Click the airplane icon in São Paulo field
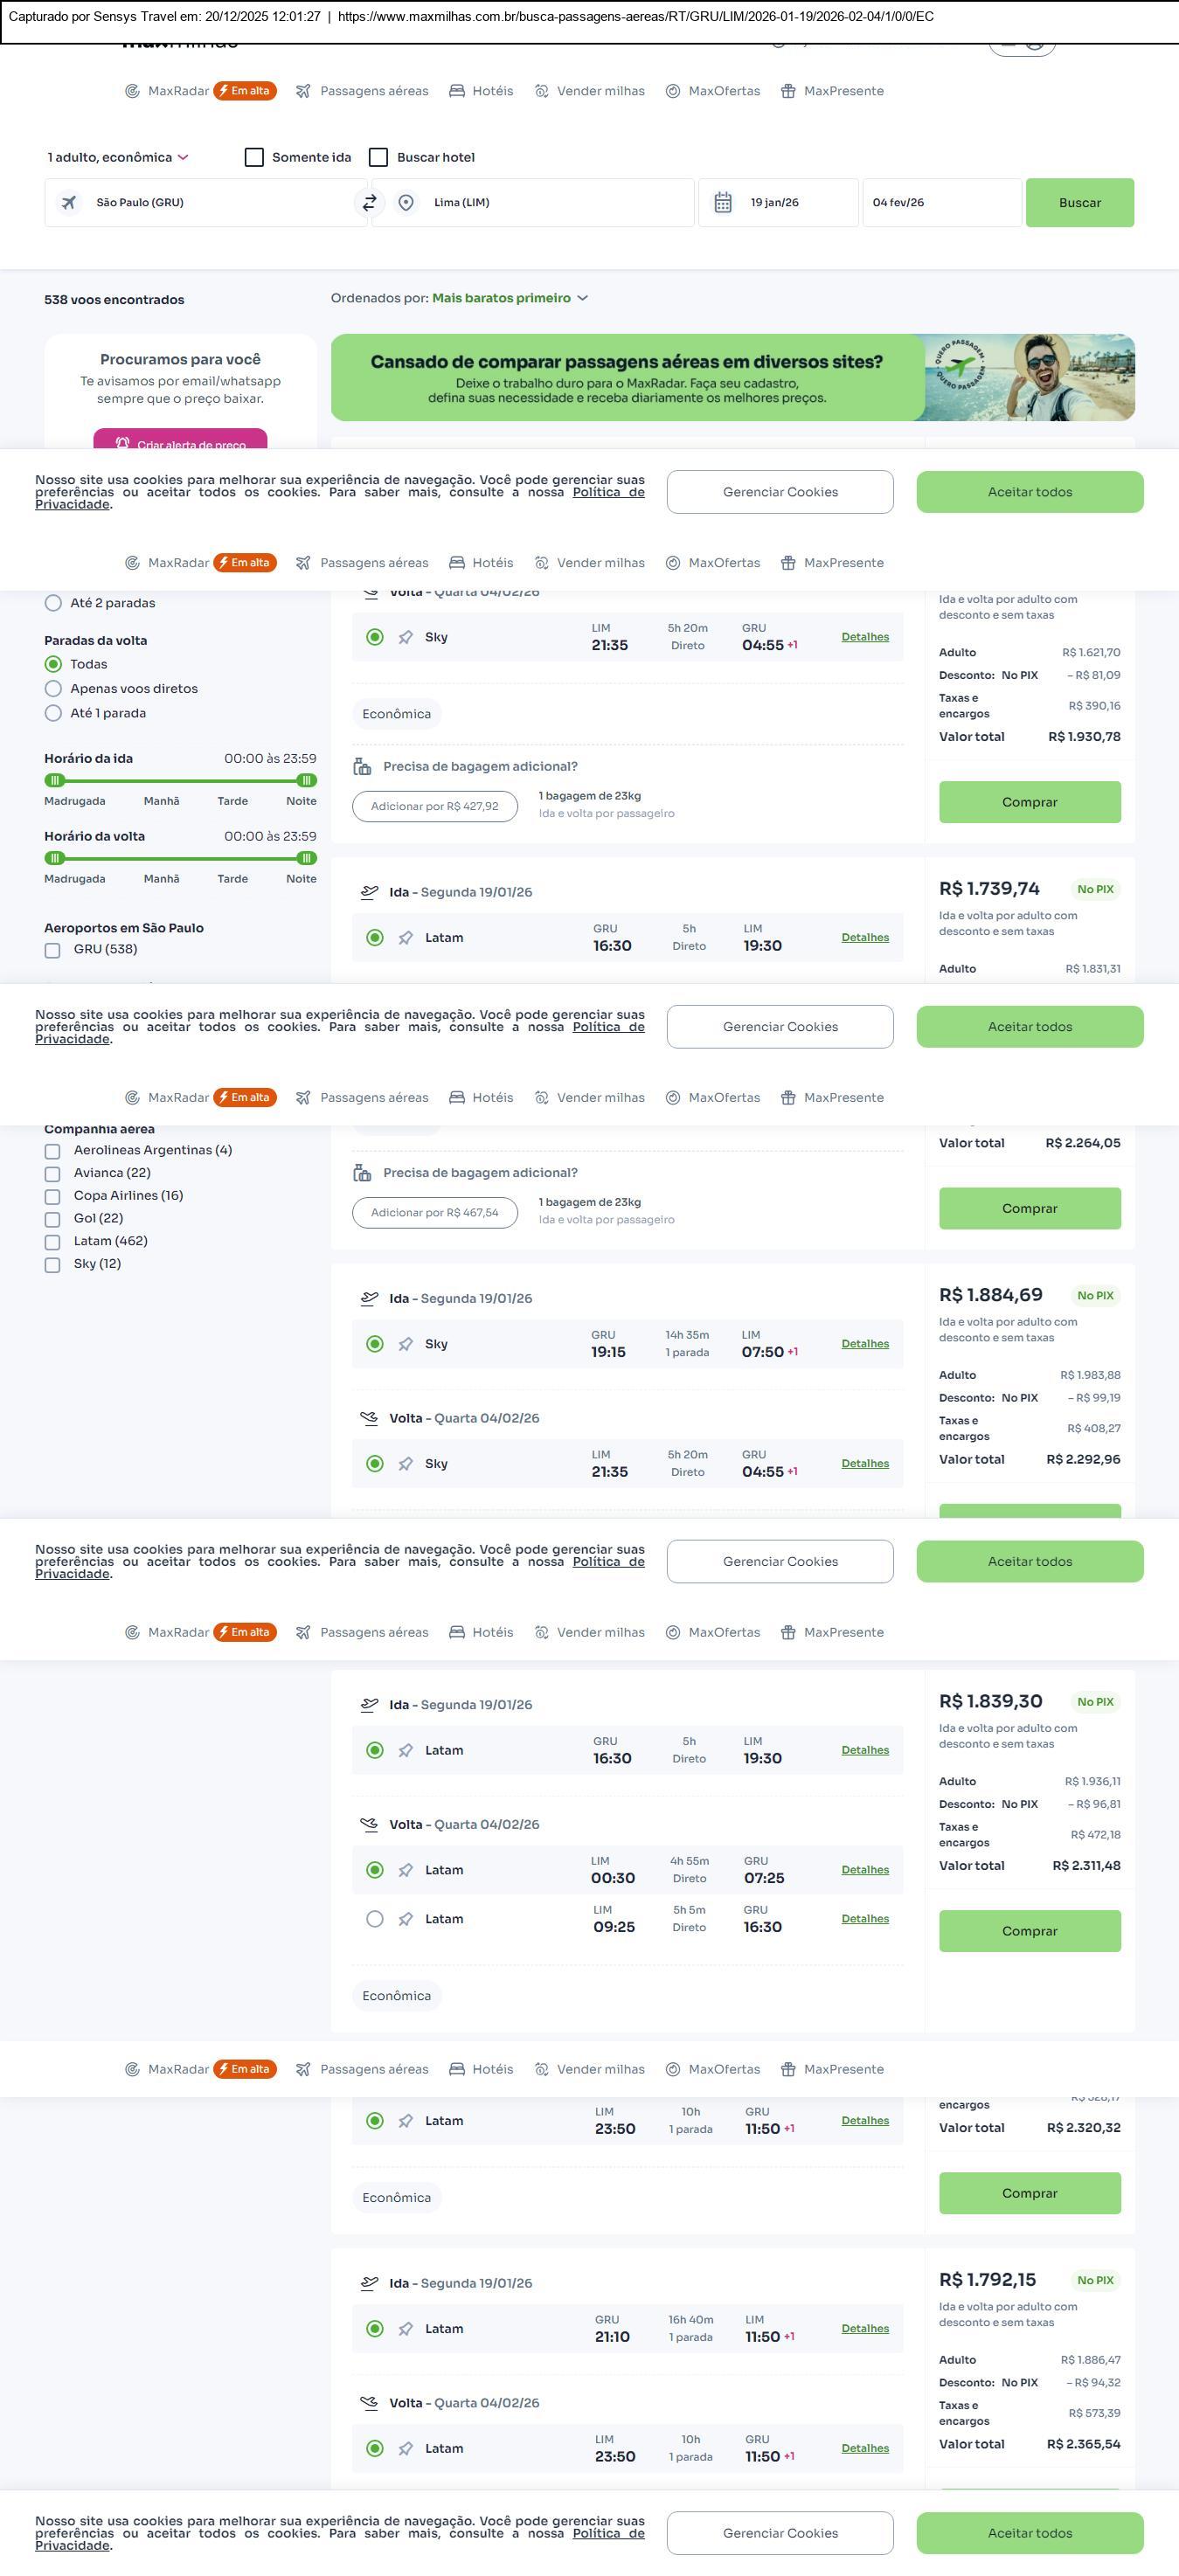The width and height of the screenshot is (1179, 2576). coord(69,203)
